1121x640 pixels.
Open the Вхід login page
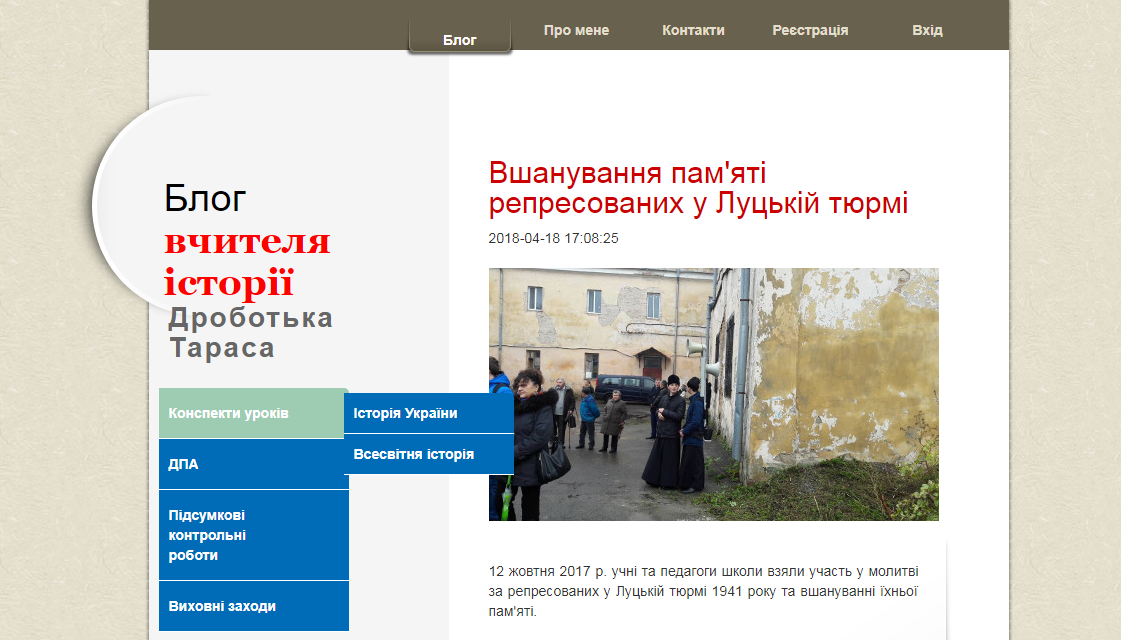point(927,30)
